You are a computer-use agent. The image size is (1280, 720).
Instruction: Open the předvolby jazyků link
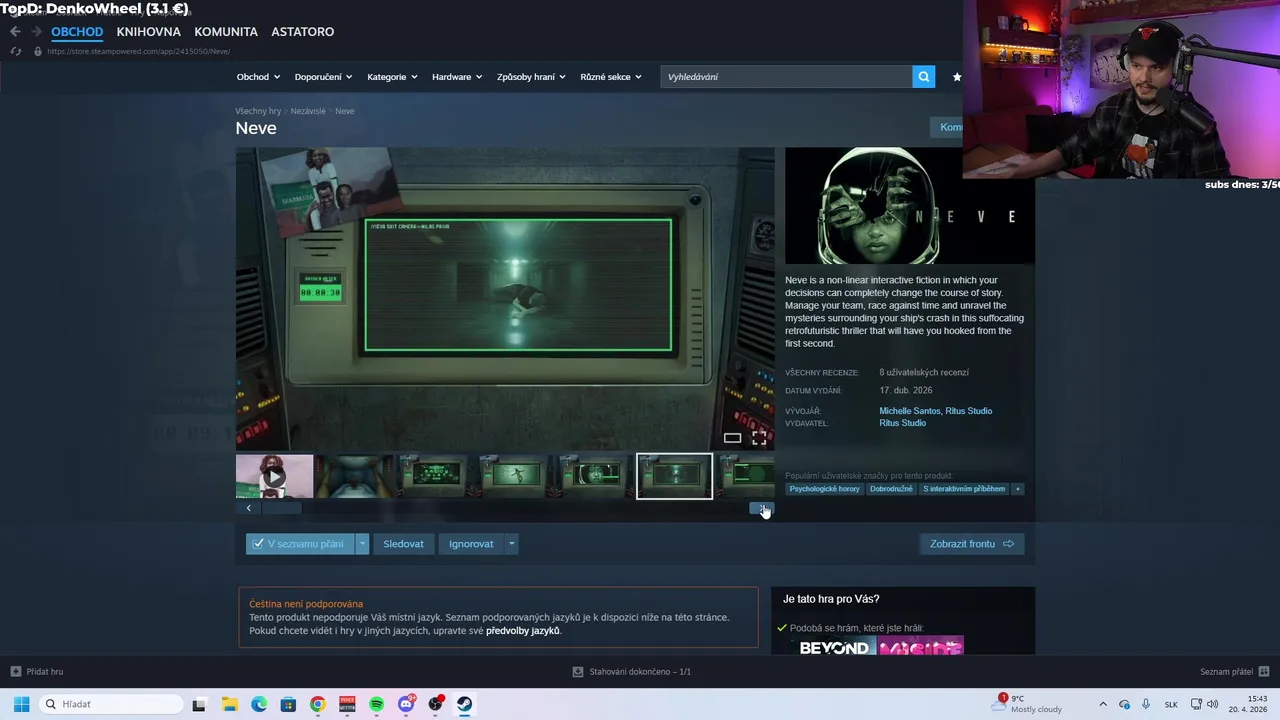coord(522,631)
